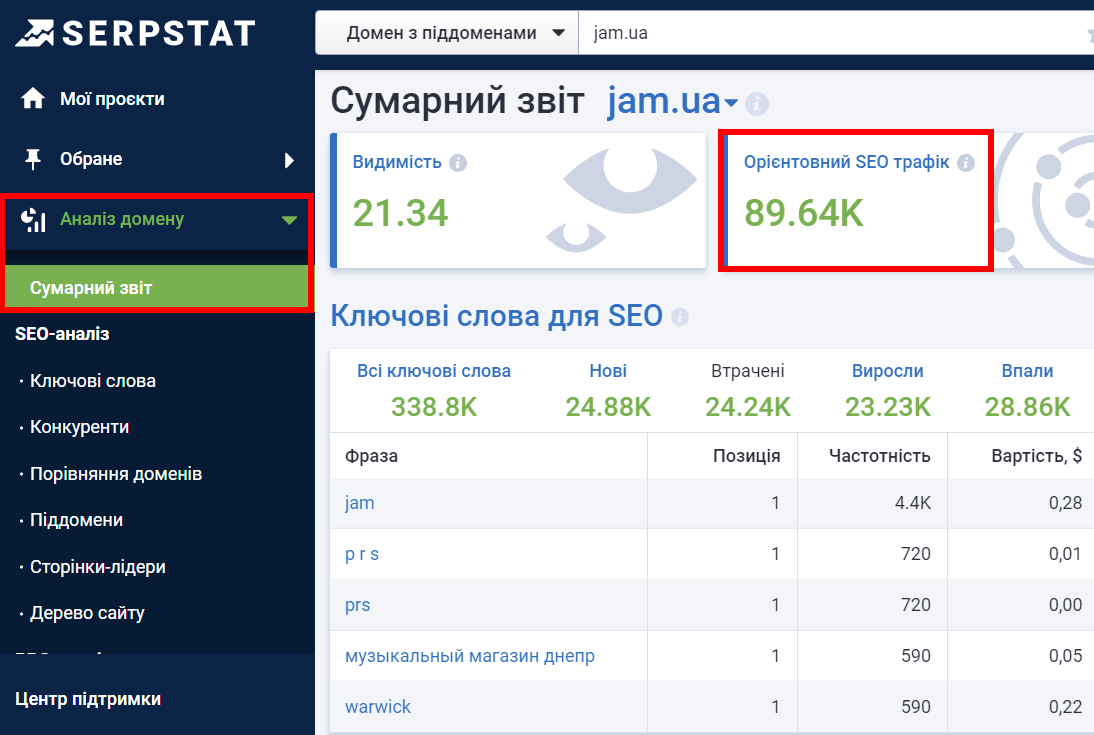Click the 24.88K new keywords value
Image resolution: width=1094 pixels, height=735 pixels.
pos(608,407)
